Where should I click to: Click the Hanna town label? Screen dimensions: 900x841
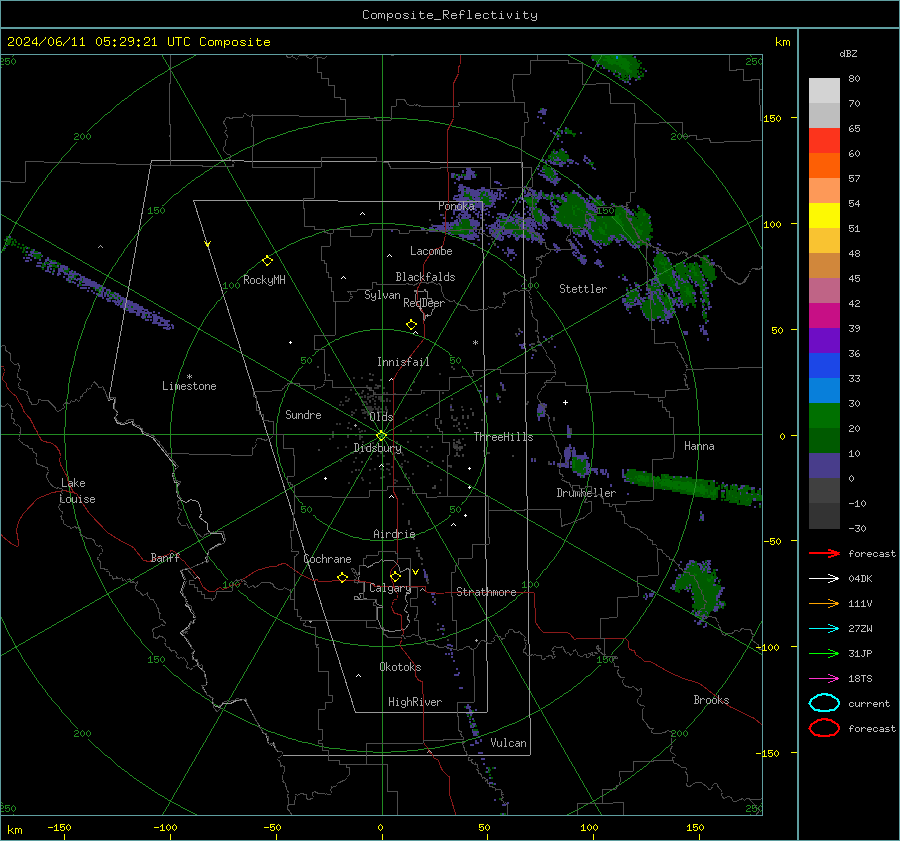(699, 446)
